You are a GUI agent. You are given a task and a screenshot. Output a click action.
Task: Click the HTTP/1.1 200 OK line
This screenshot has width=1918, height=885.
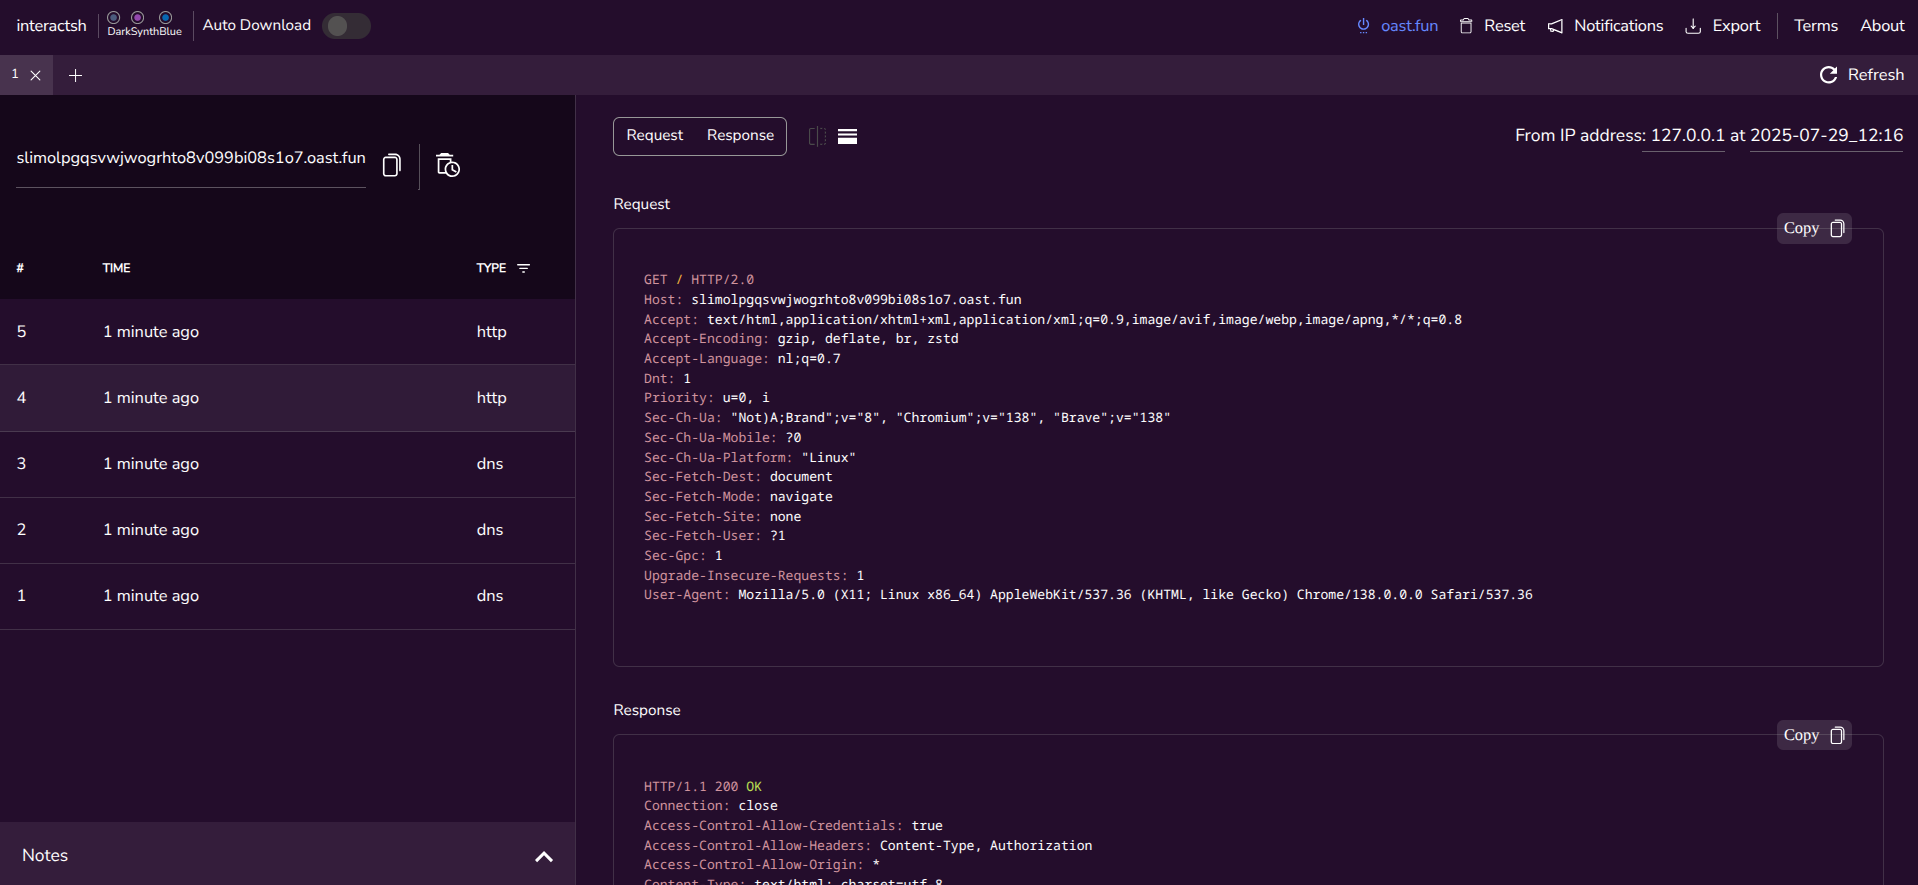coord(702,787)
